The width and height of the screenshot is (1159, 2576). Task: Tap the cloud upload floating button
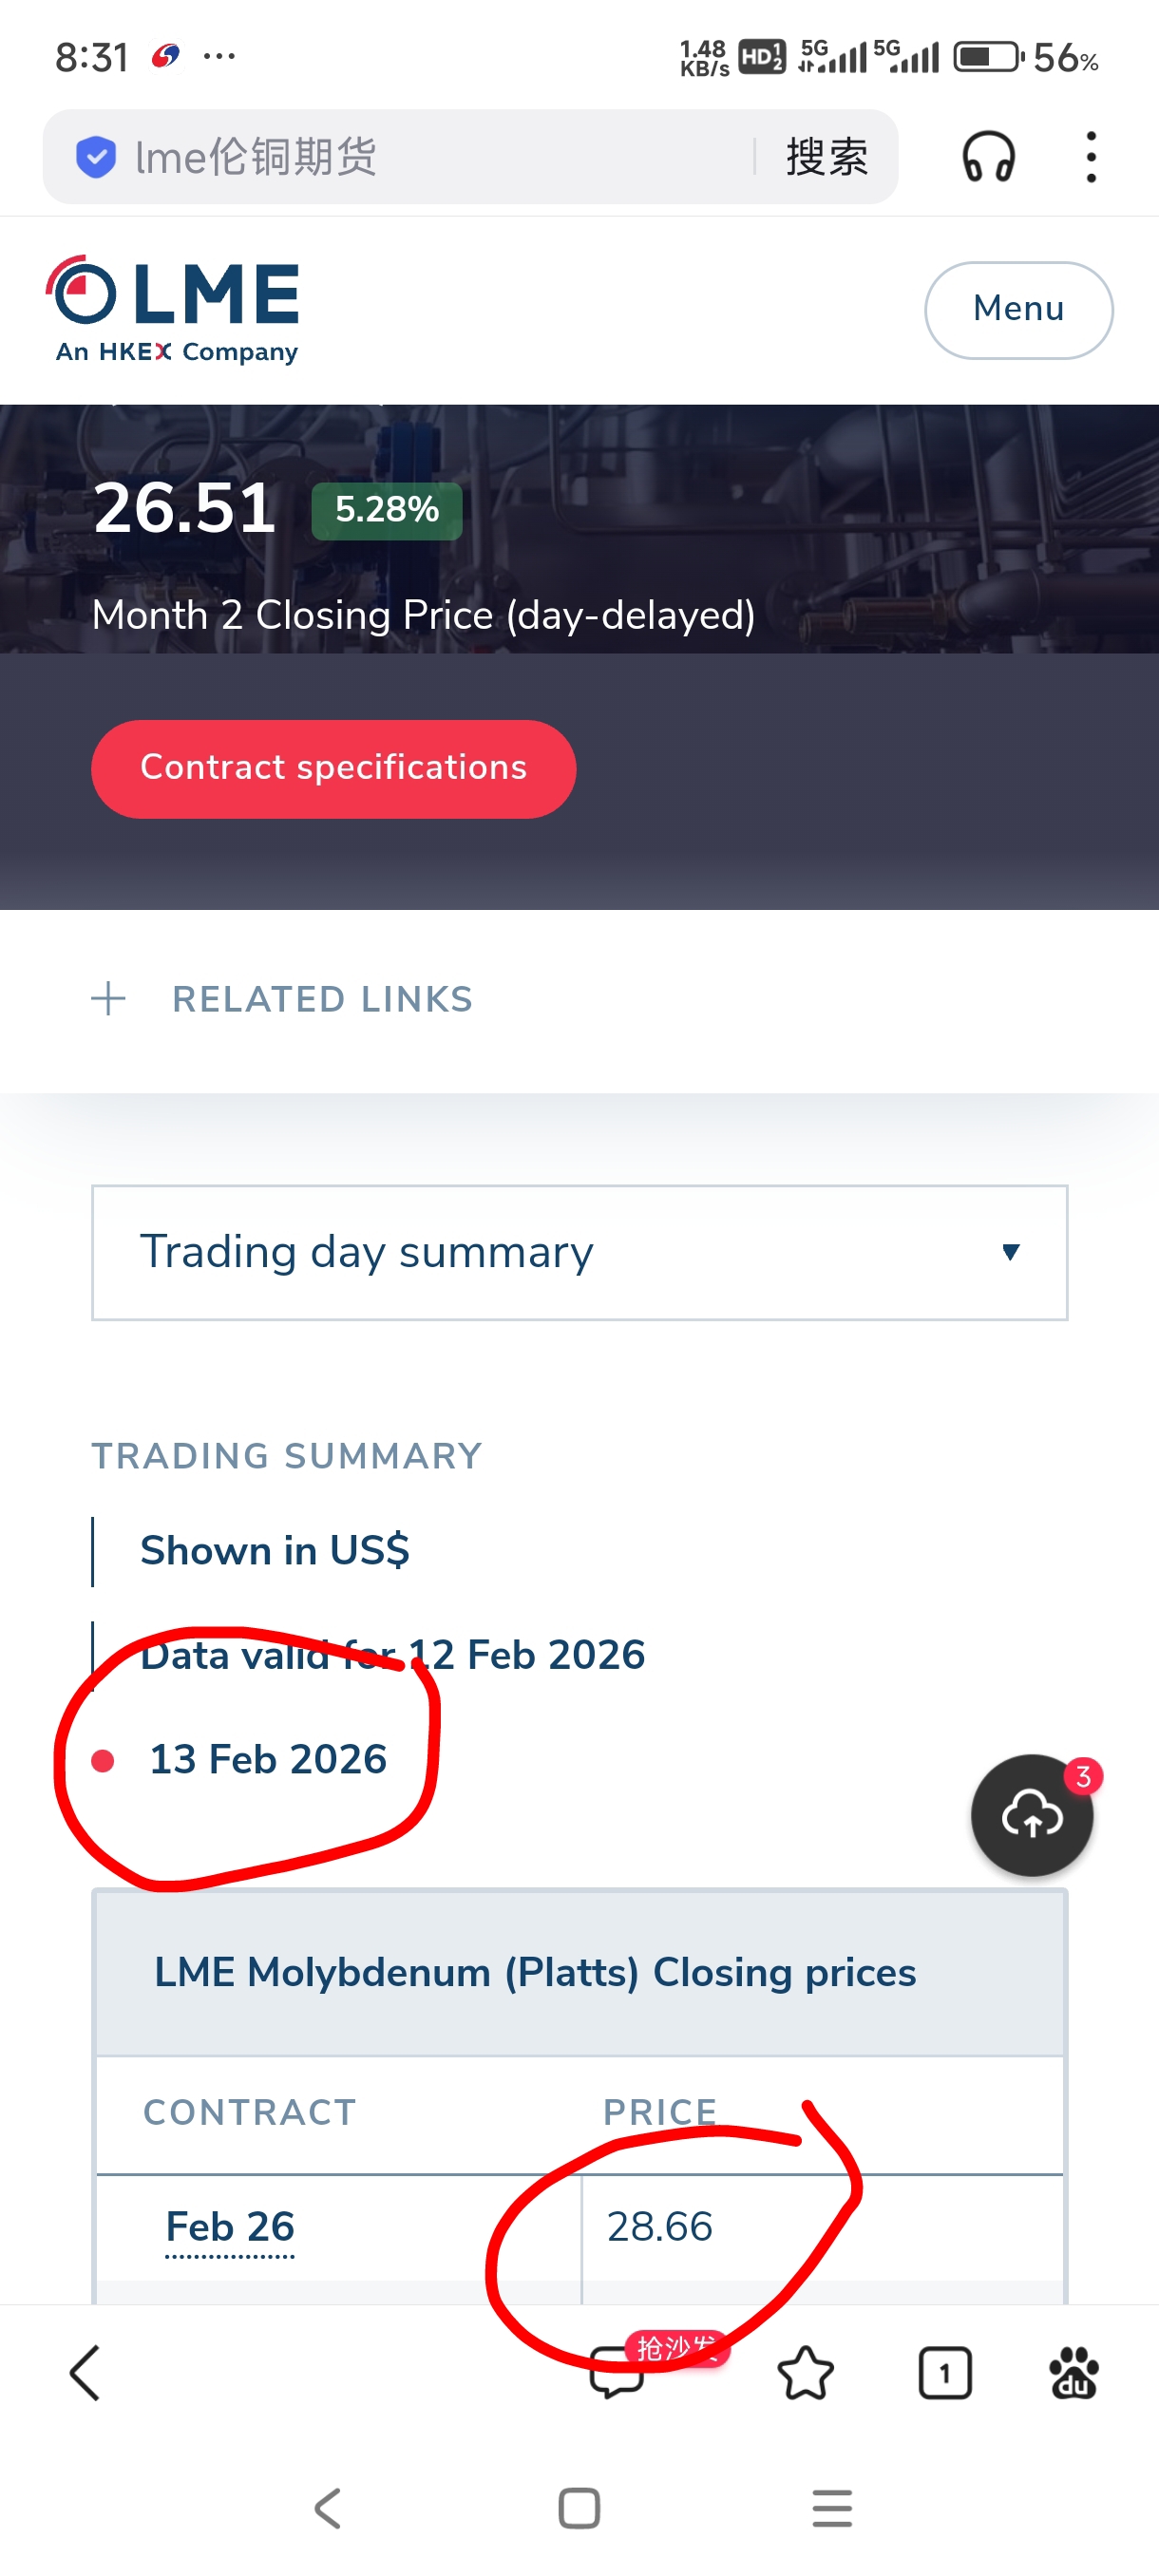click(1031, 1814)
